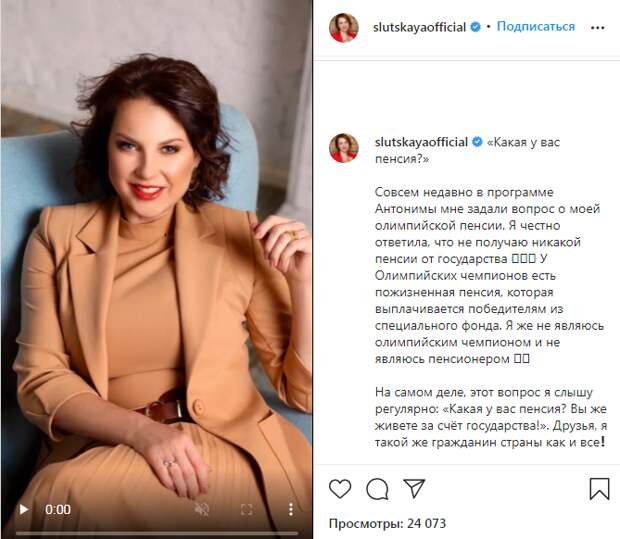
Task: Toggle fullscreen video mode
Action: [247, 509]
